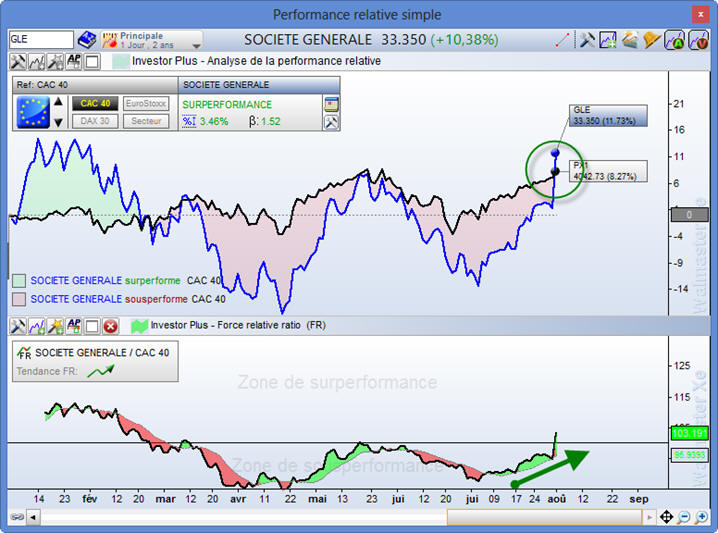Screen dimensions: 718x533
Task: Open the calendar icon in SOCIETE GENERALE panel
Action: click(331, 104)
